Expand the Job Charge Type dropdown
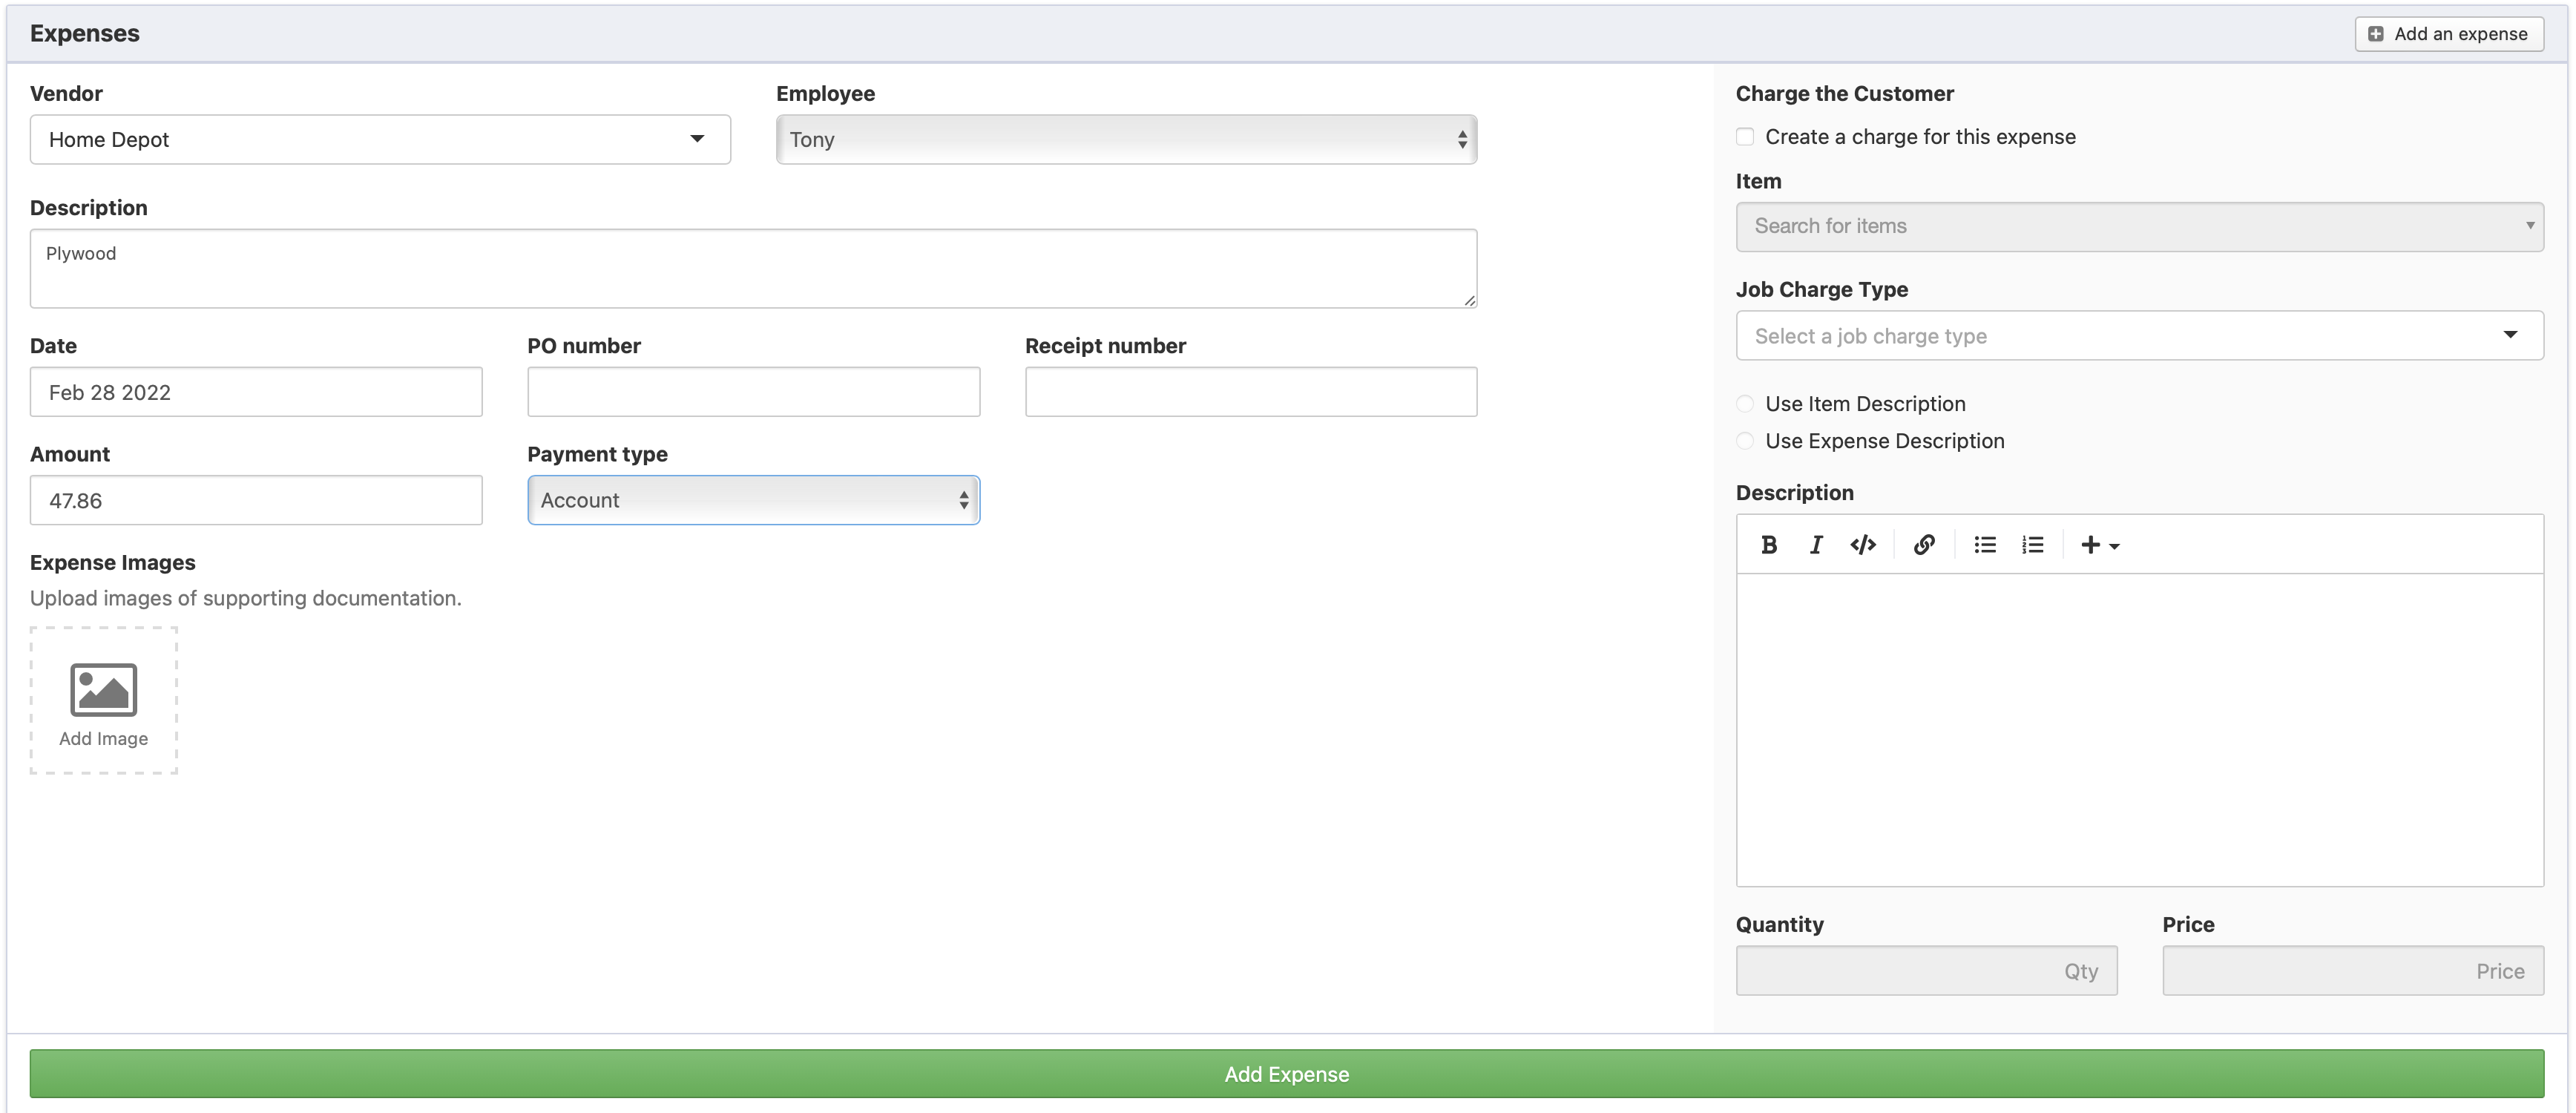Image resolution: width=2576 pixels, height=1113 pixels. tap(2139, 336)
